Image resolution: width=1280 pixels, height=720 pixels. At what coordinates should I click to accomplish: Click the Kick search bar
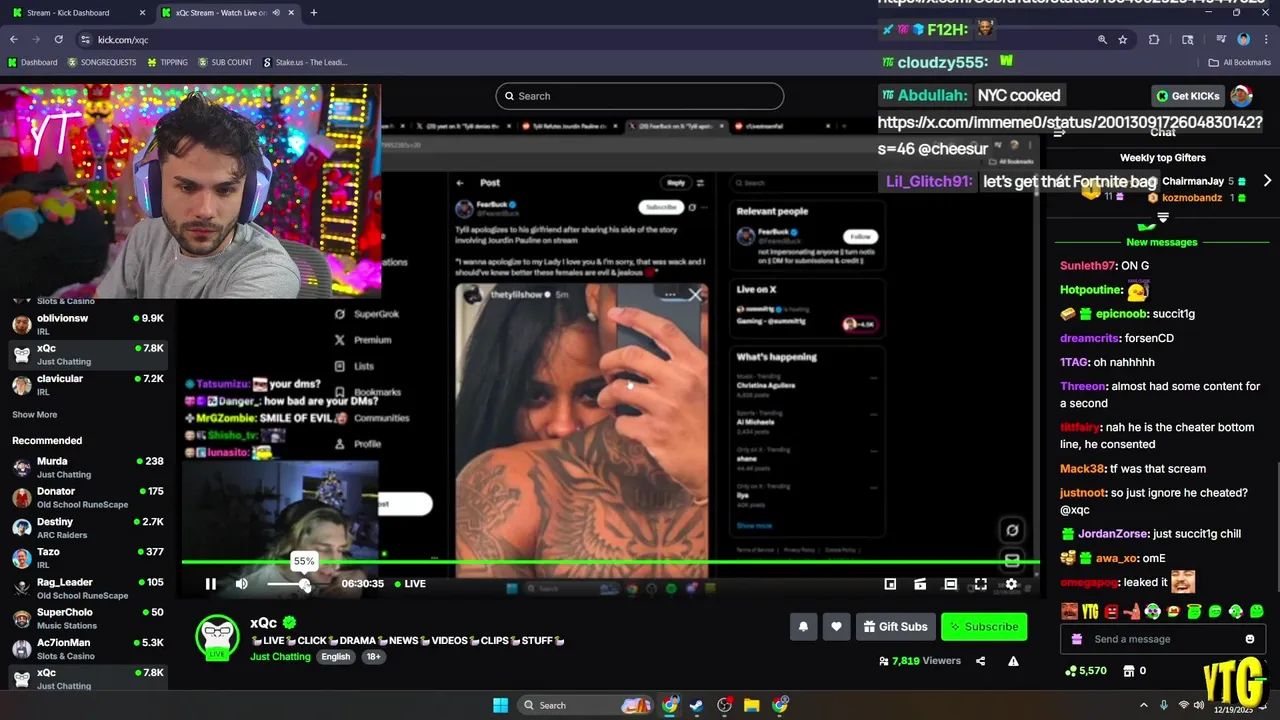point(640,96)
